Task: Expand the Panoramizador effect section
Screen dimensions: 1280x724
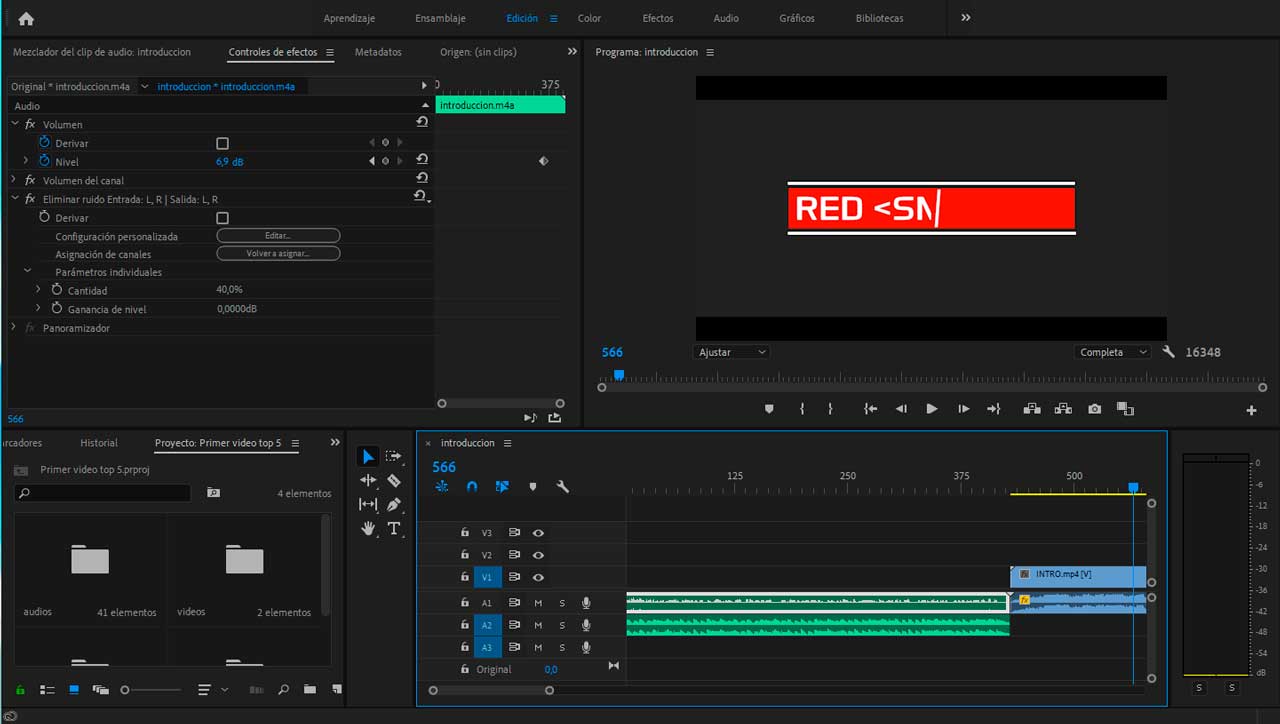Action: point(14,328)
